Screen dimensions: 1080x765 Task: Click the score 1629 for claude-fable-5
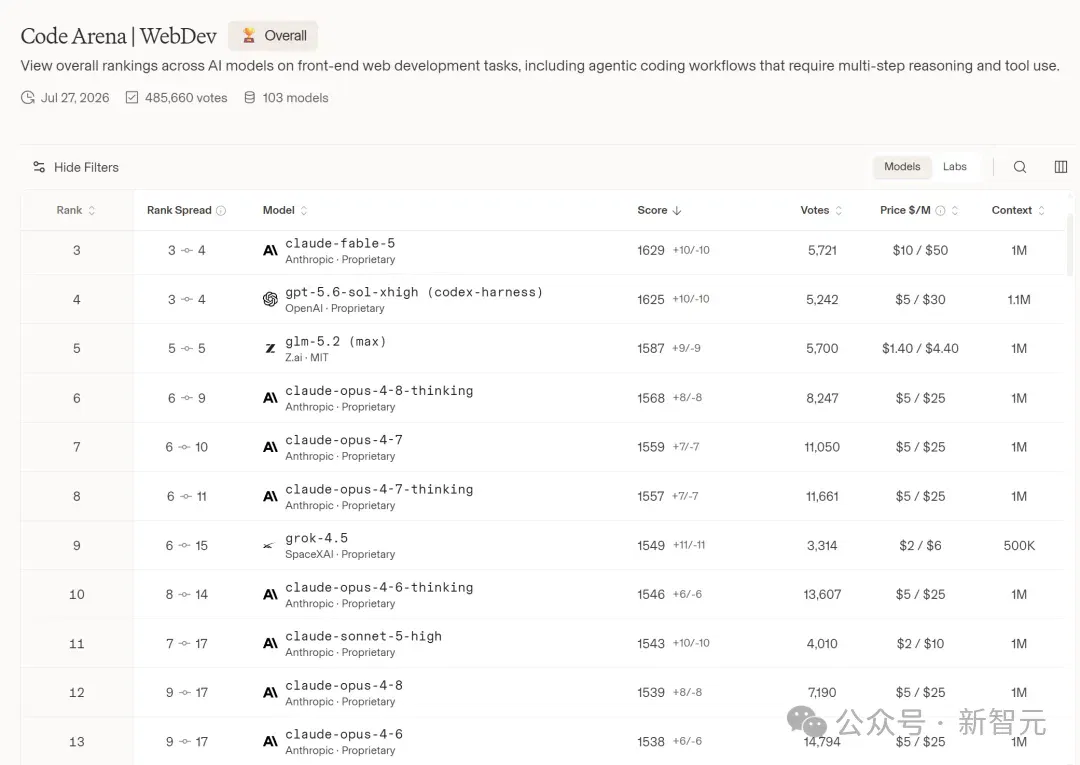[650, 251]
